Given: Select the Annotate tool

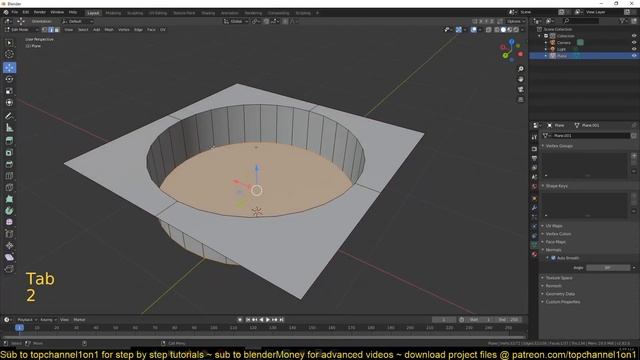Looking at the screenshot, I should point(9,116).
